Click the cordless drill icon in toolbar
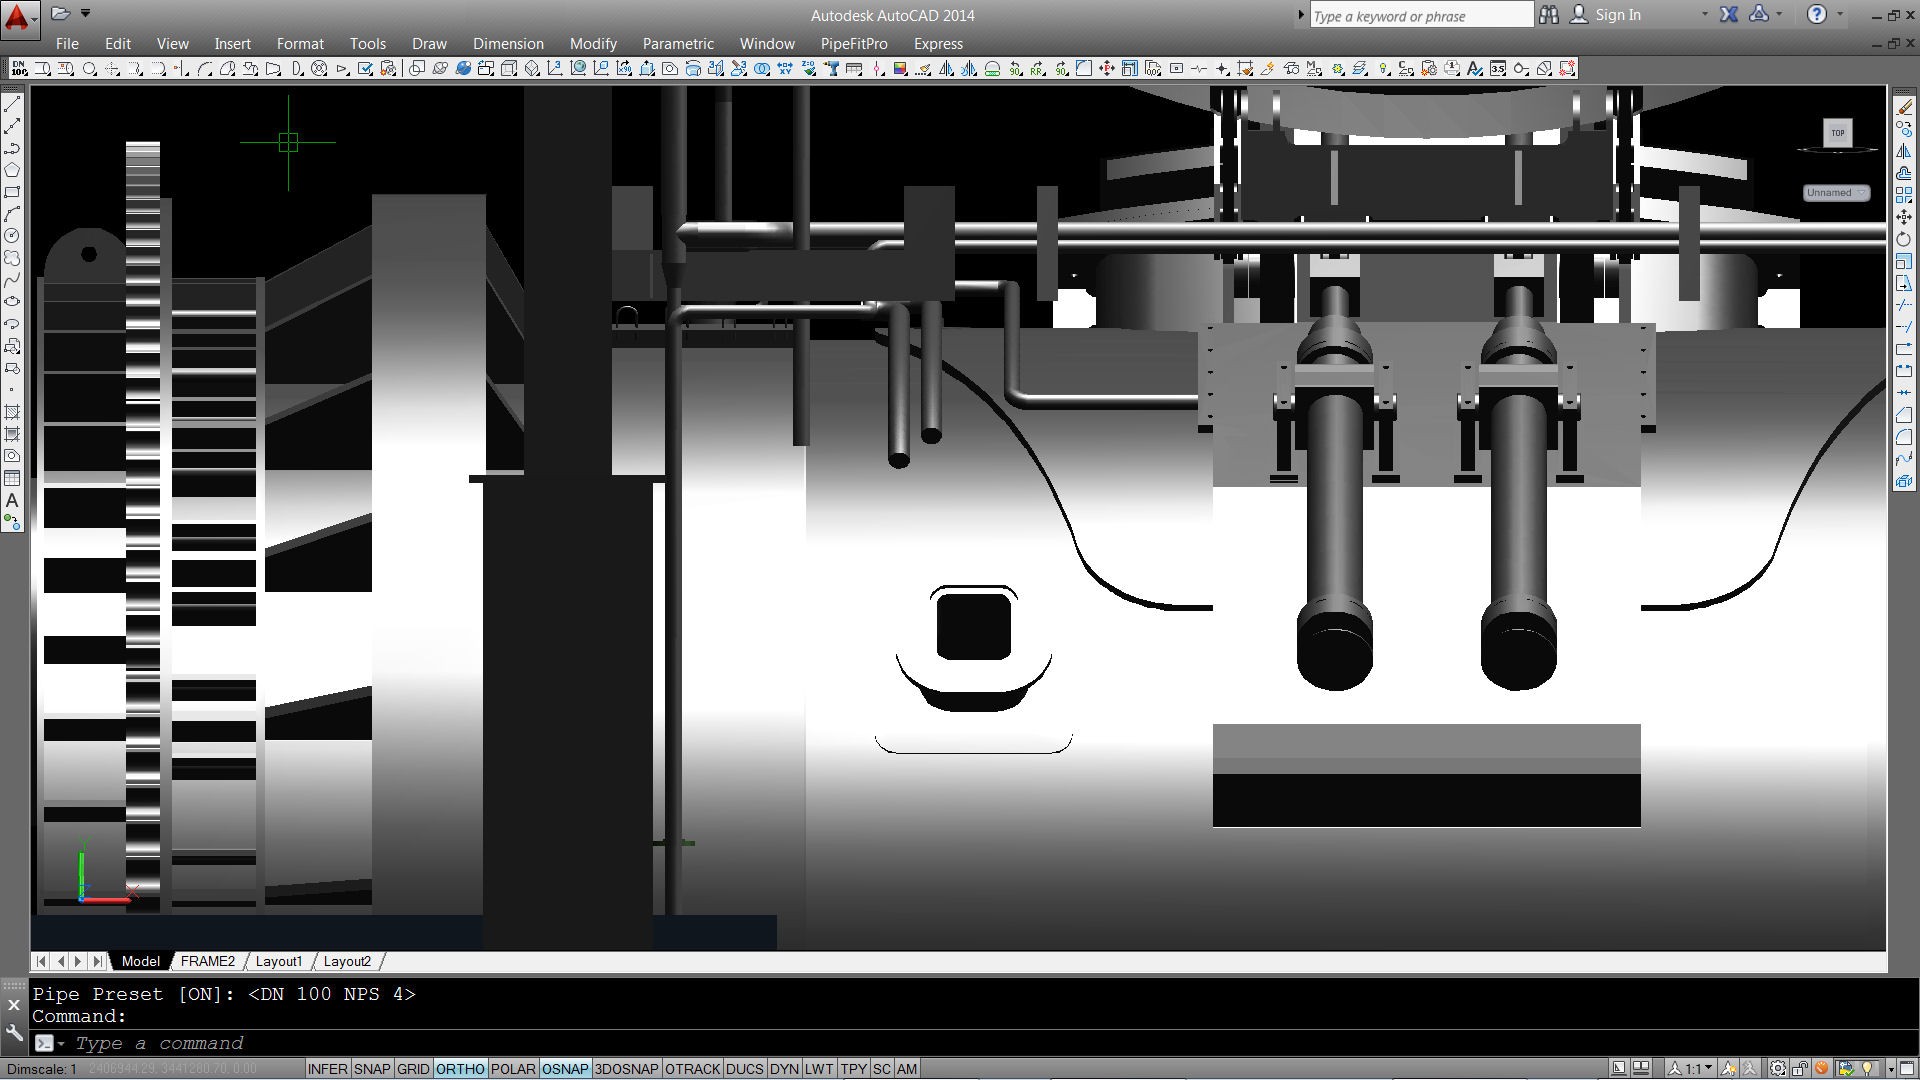 (831, 69)
